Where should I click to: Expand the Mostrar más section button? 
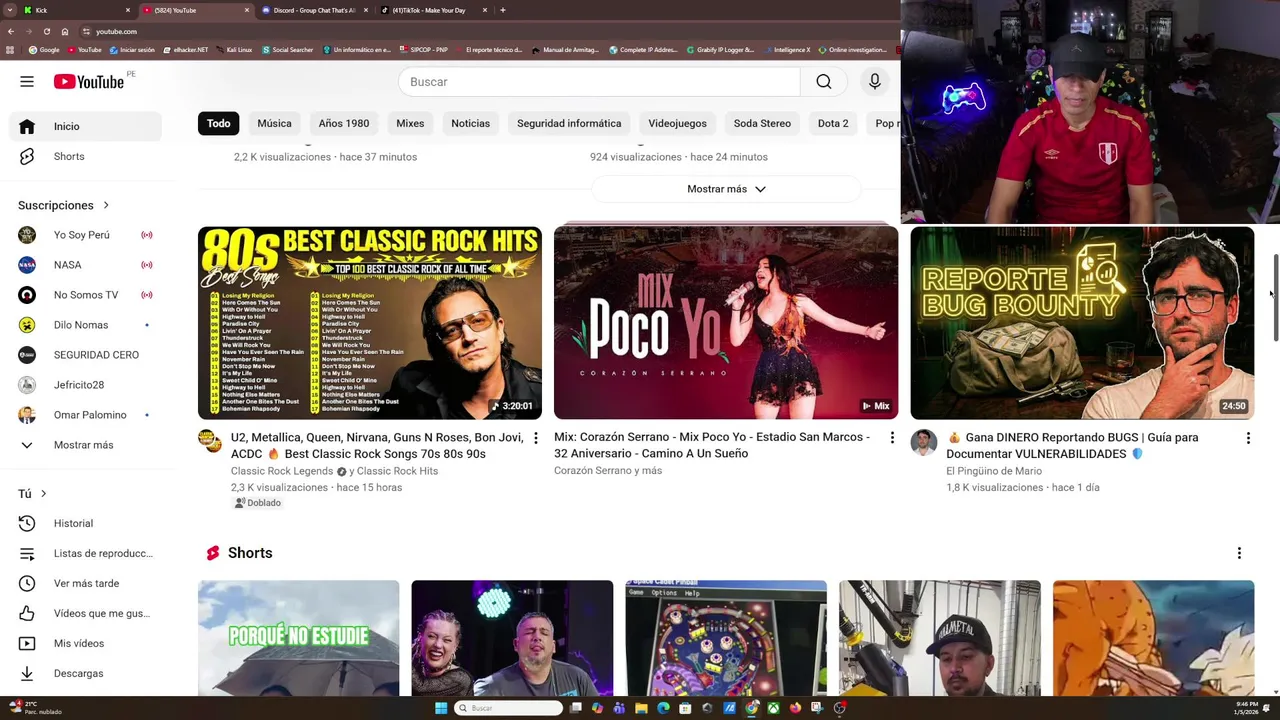pos(726,189)
